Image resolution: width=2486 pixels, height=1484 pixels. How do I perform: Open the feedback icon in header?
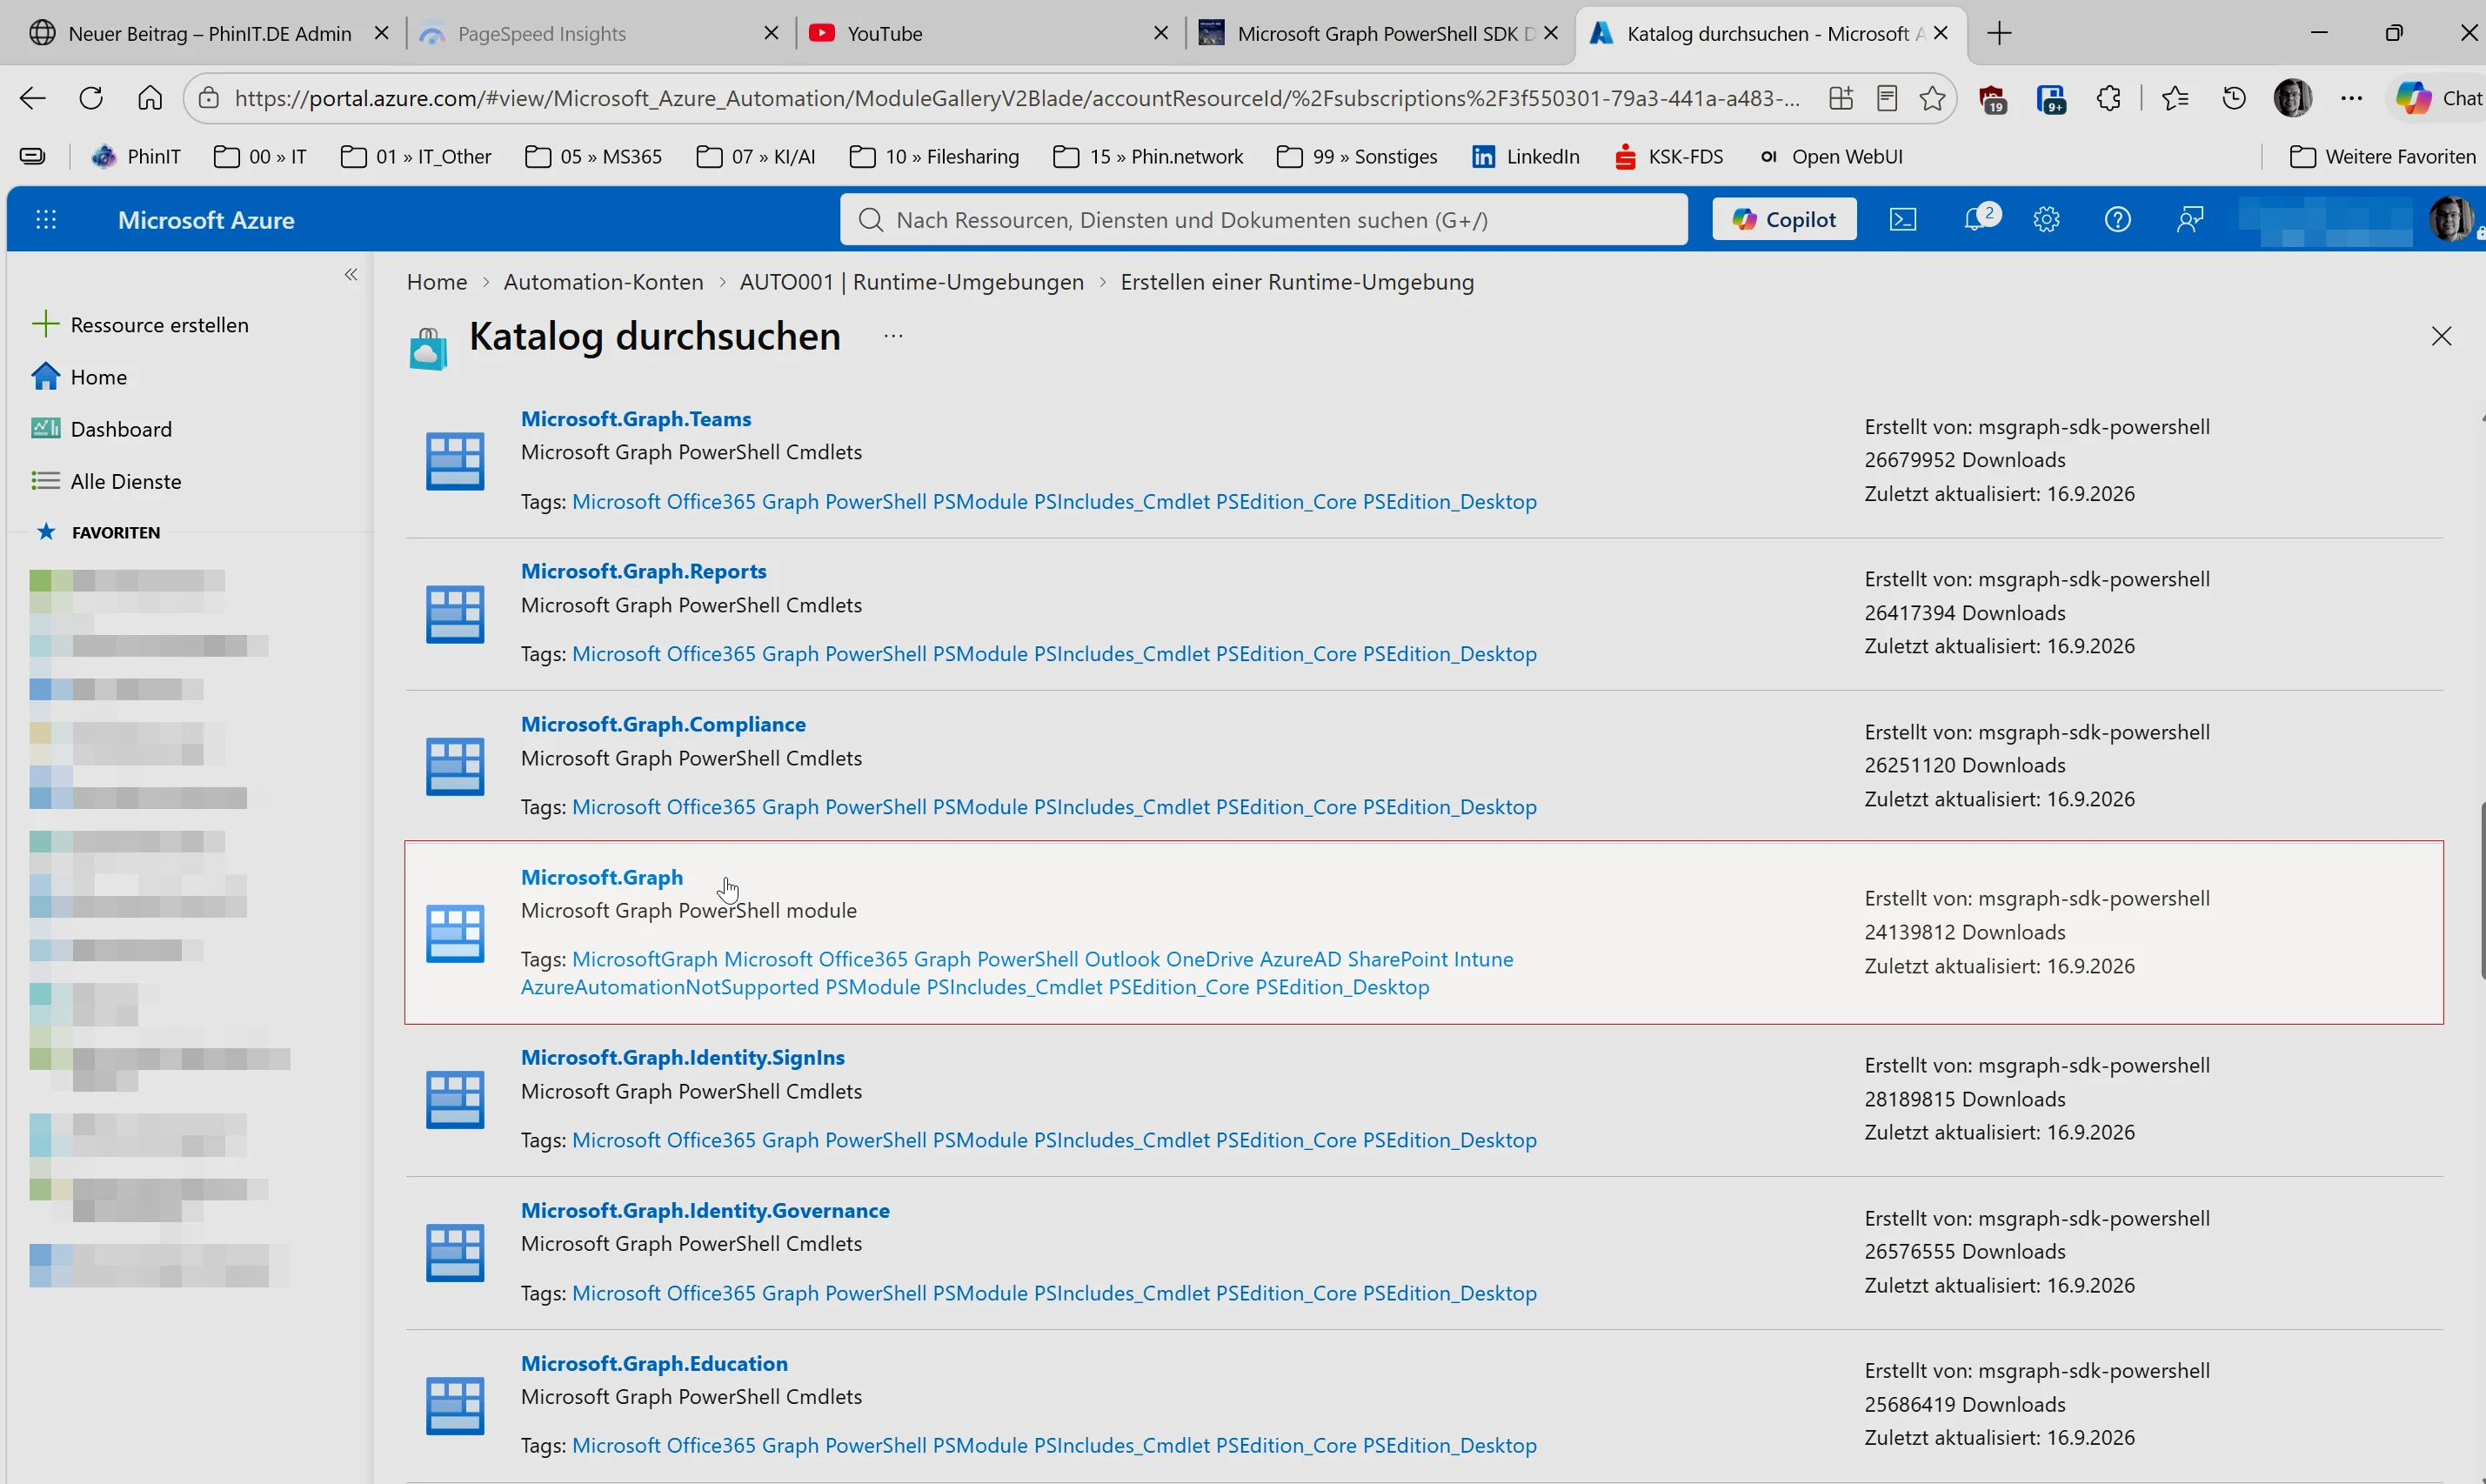point(2190,219)
